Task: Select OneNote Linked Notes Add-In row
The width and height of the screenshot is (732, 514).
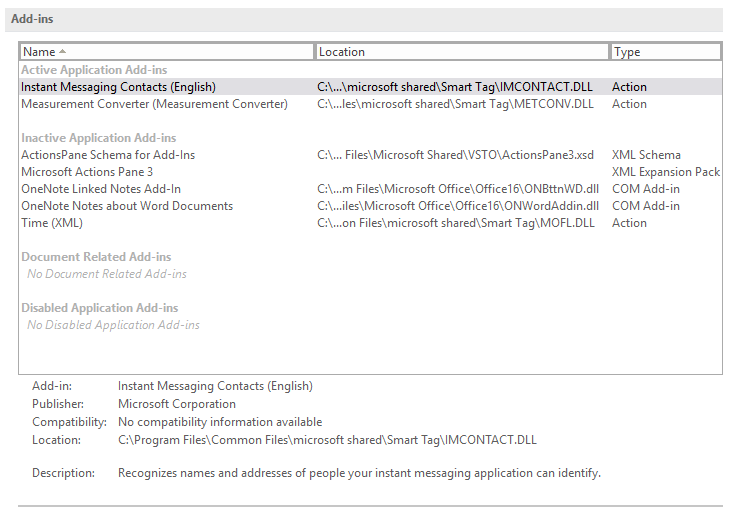Action: [x=371, y=189]
